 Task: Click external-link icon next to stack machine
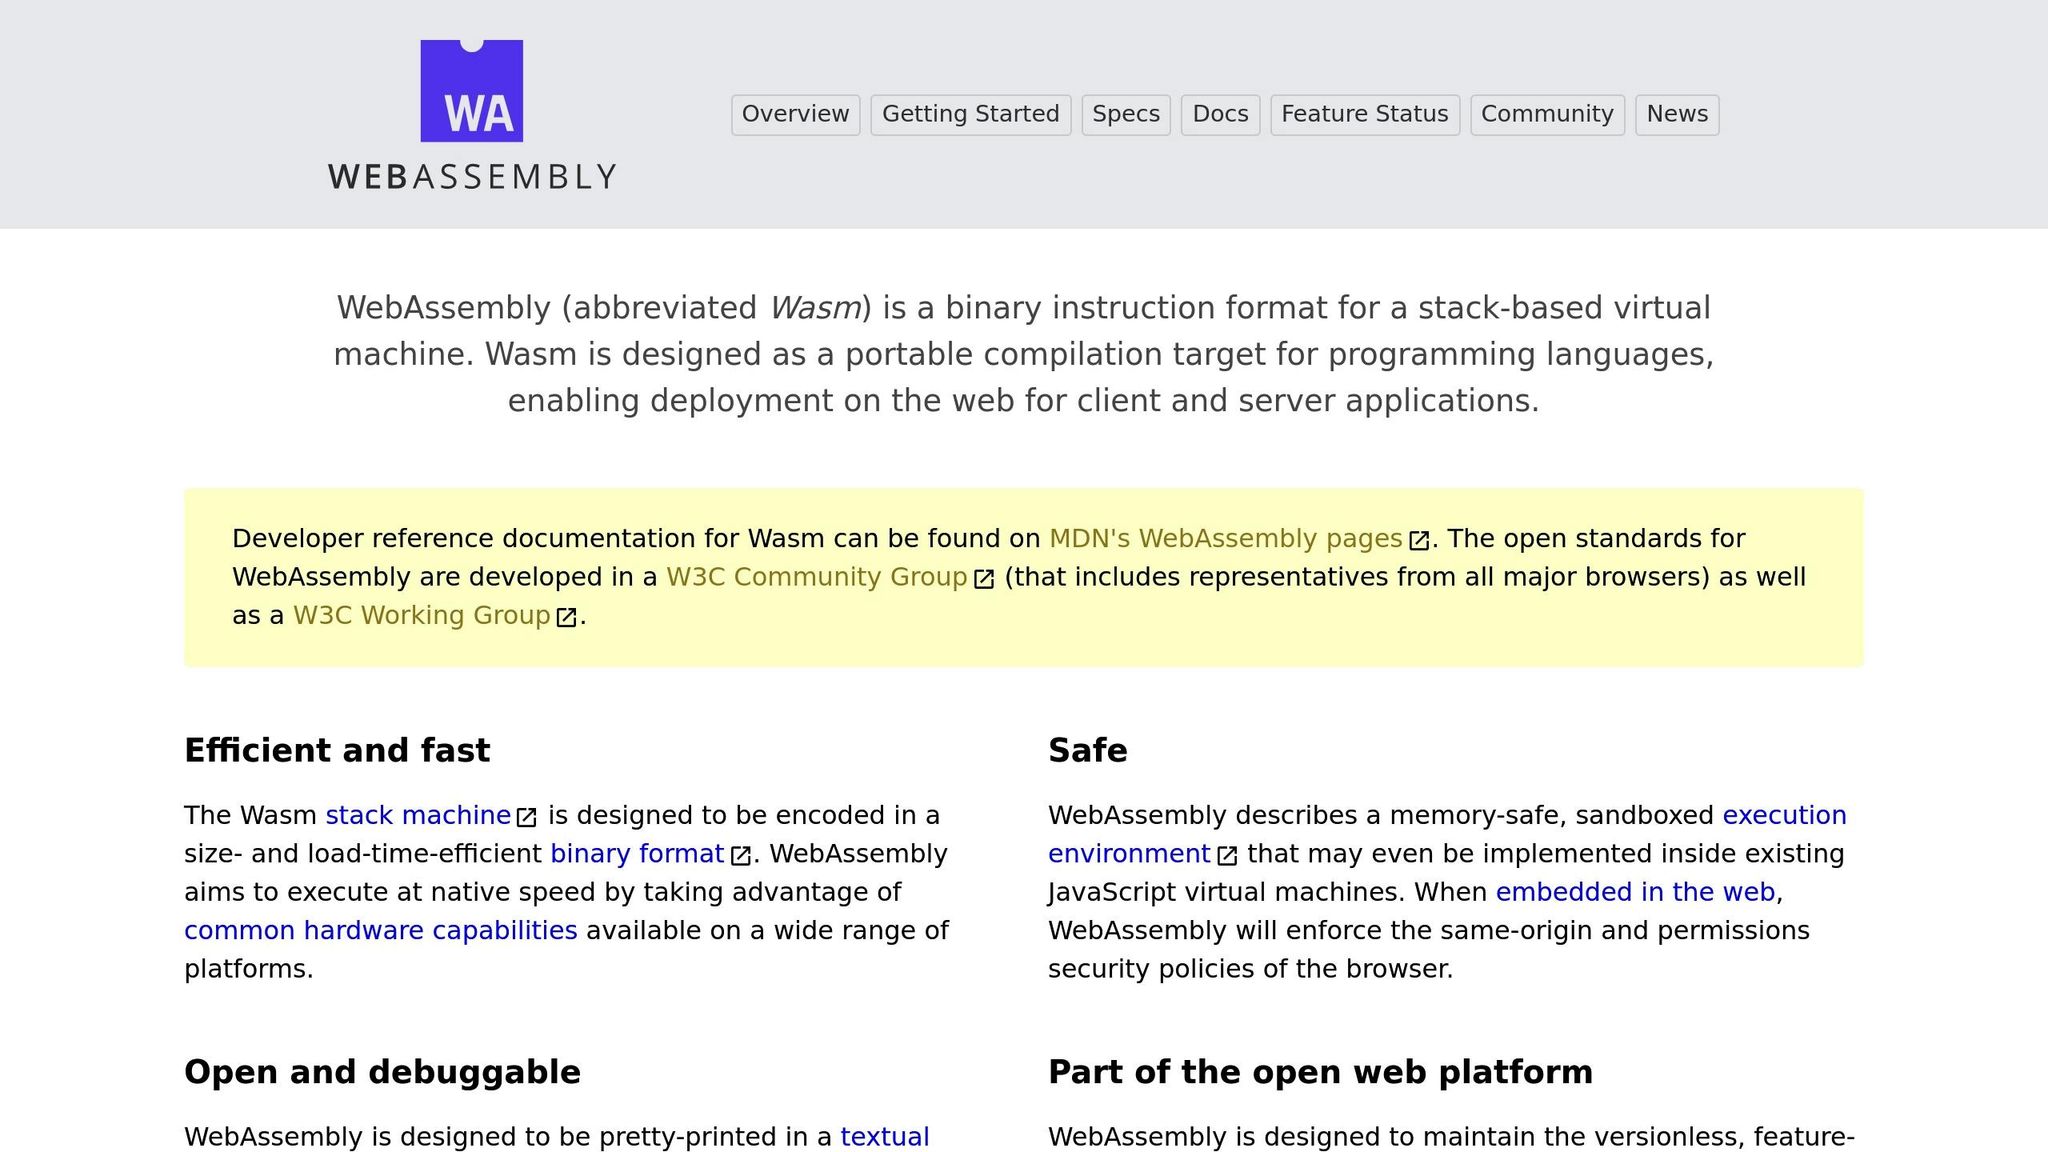coord(527,817)
